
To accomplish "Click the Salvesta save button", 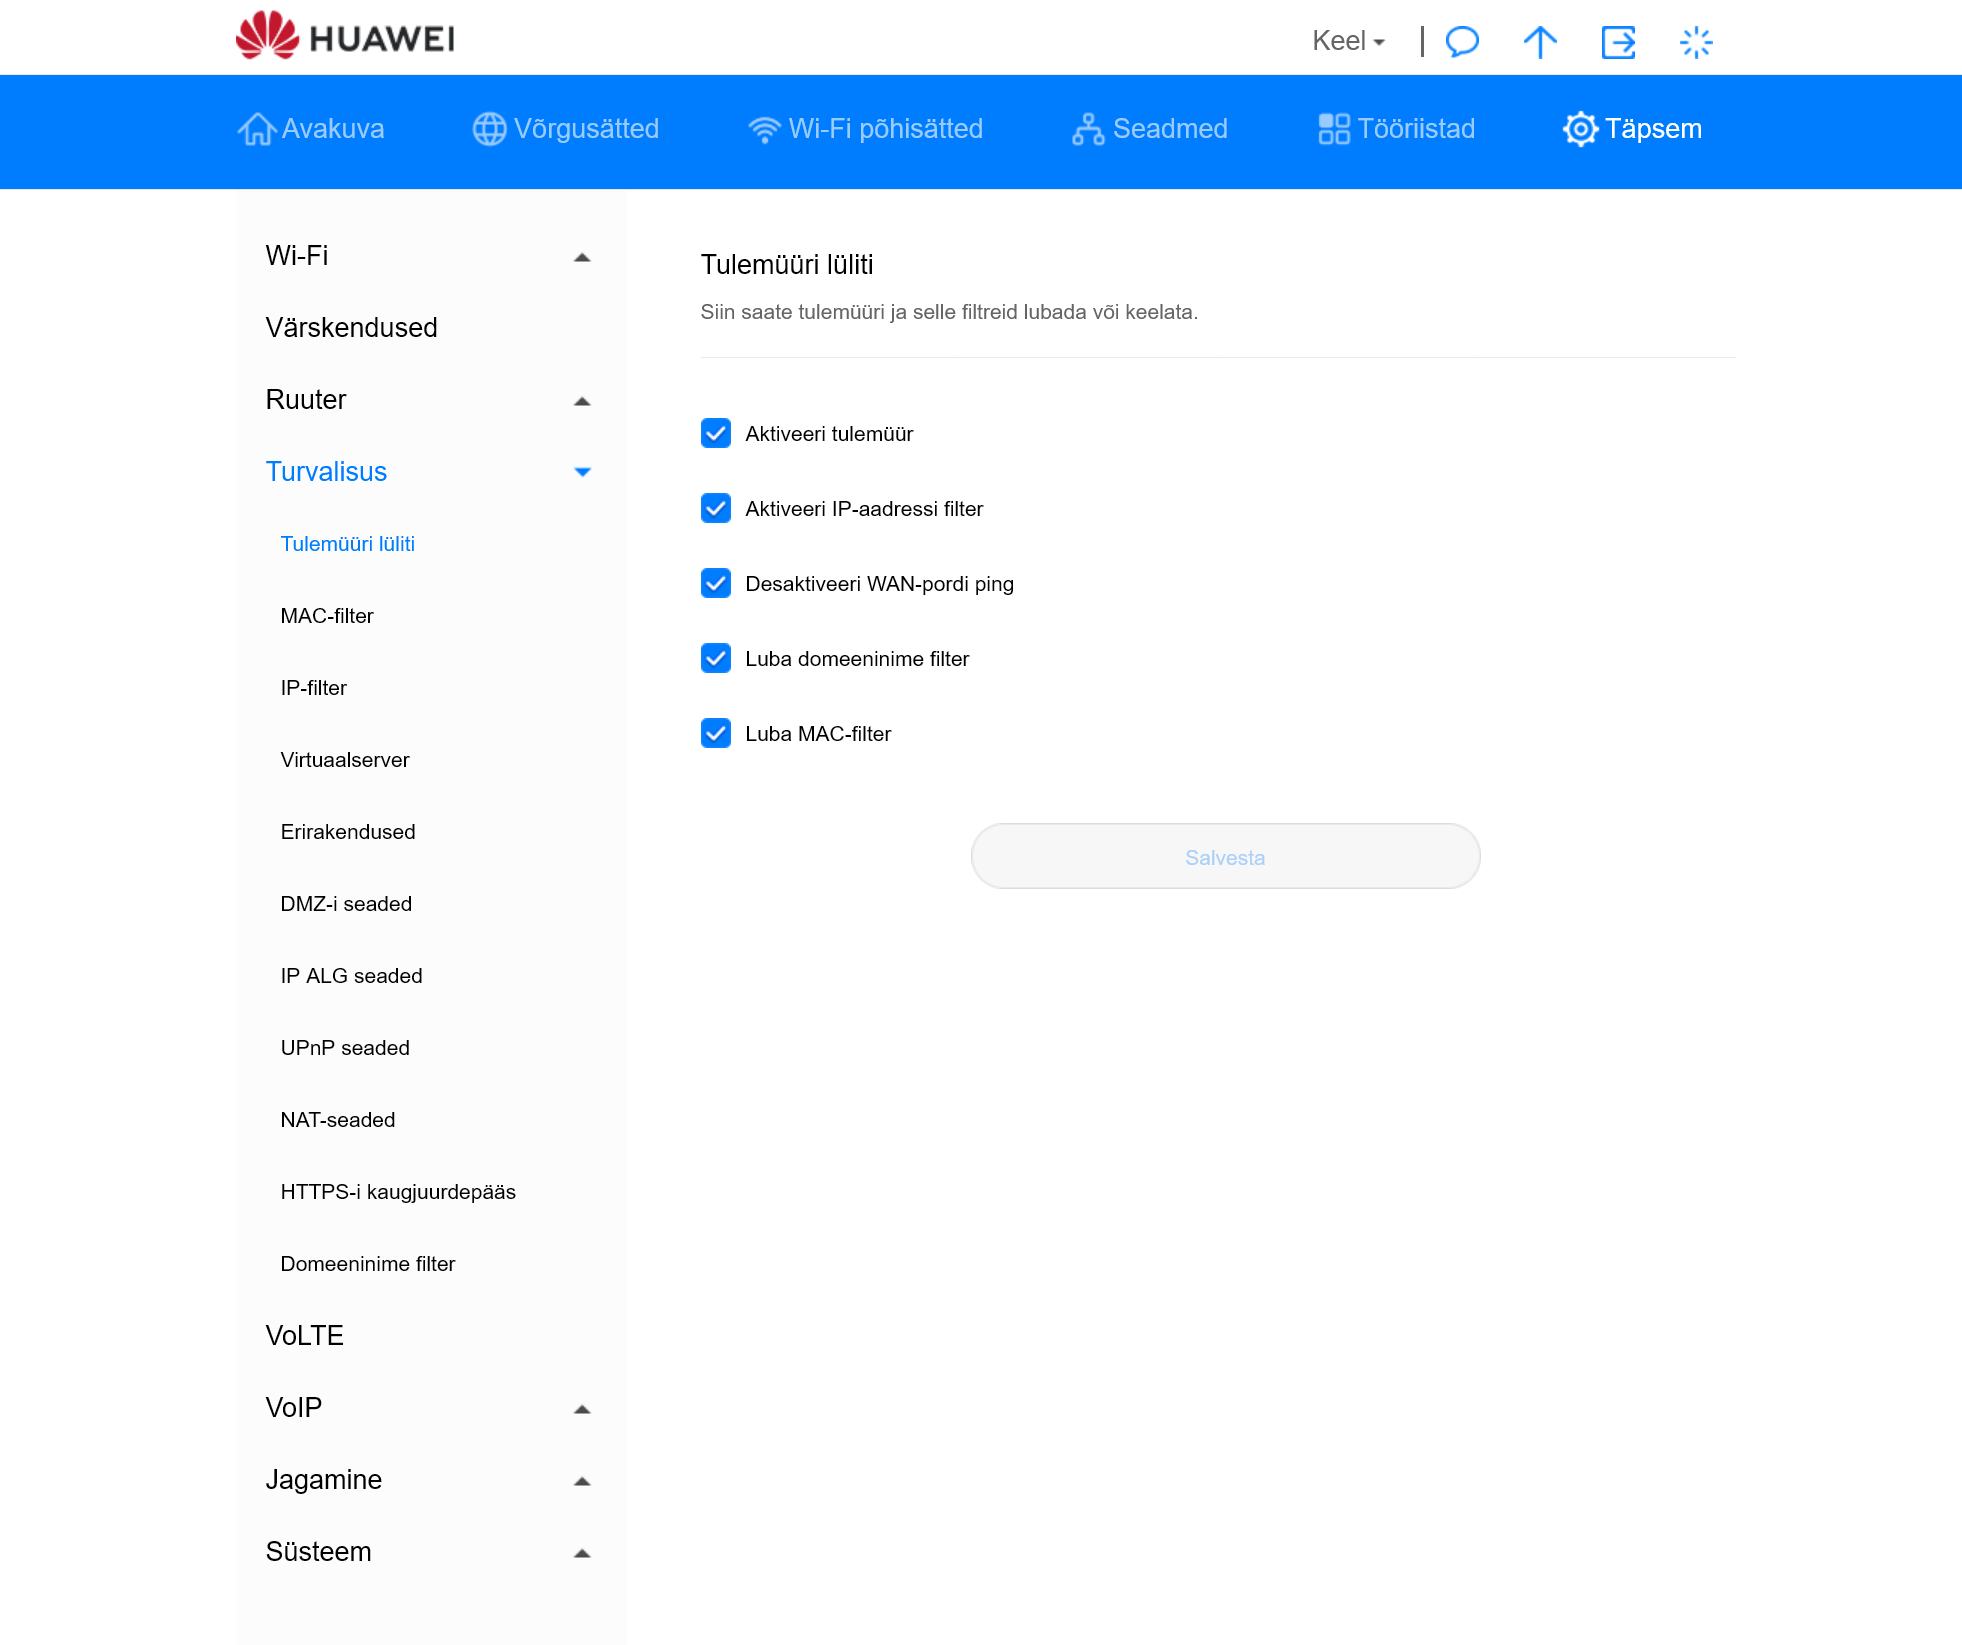I will click(x=1225, y=856).
